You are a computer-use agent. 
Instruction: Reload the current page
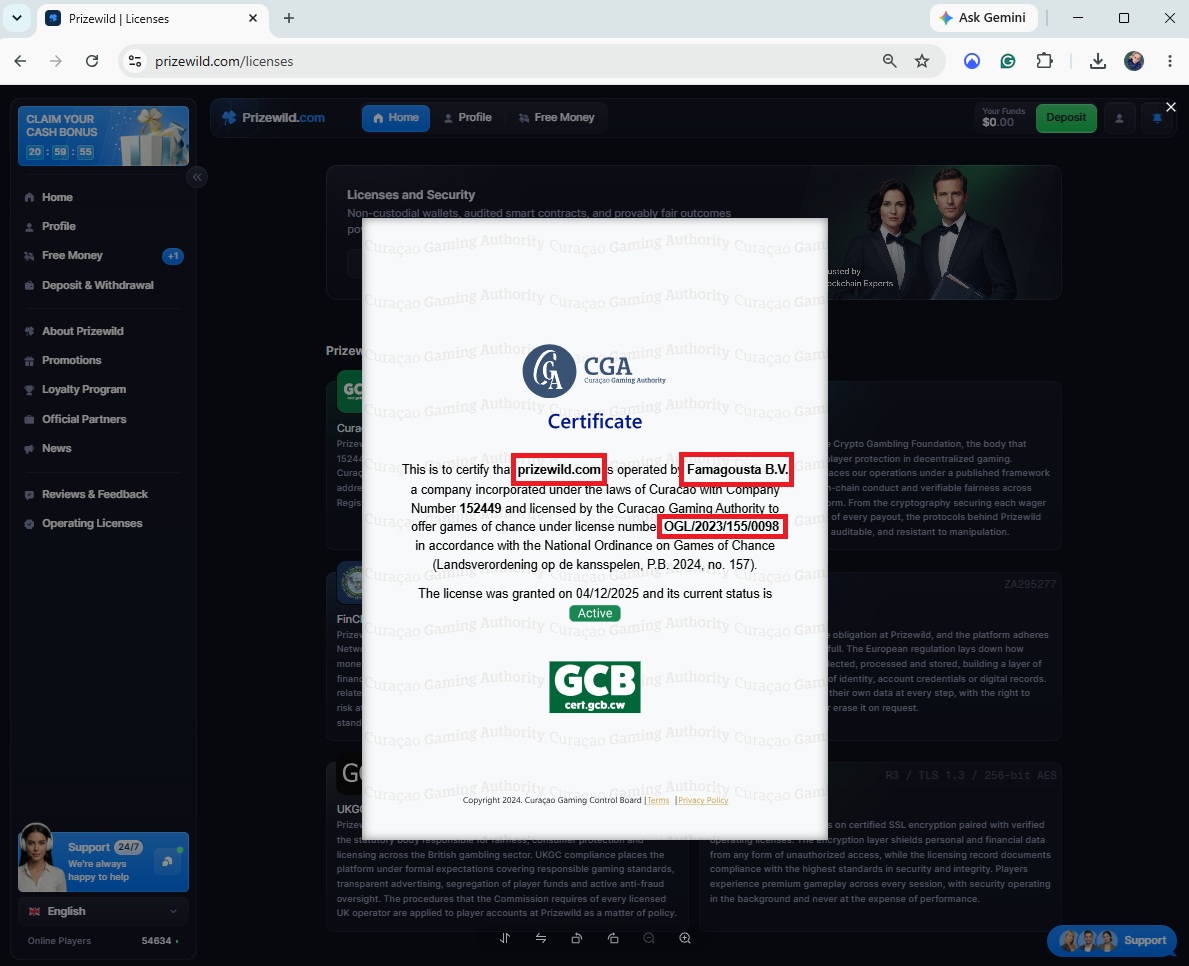click(92, 61)
